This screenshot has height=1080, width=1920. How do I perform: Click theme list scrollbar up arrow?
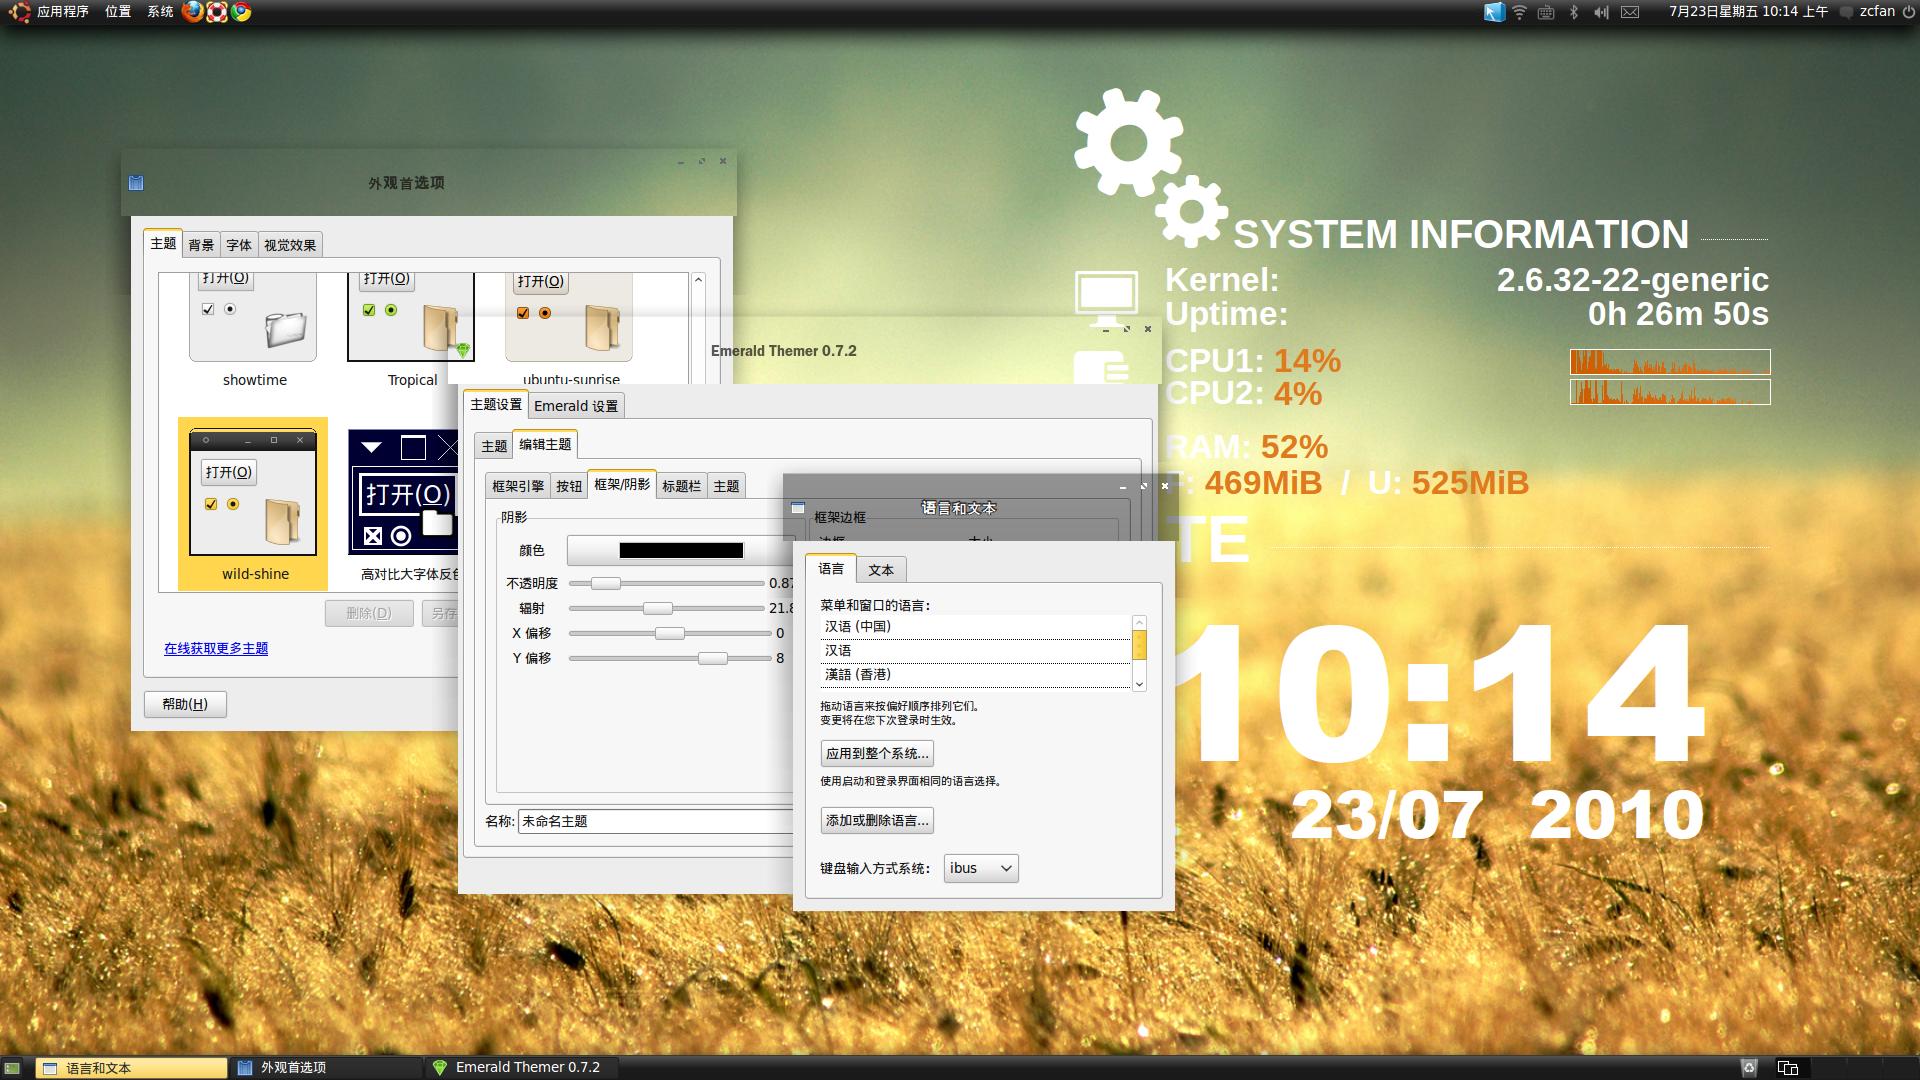pyautogui.click(x=698, y=281)
